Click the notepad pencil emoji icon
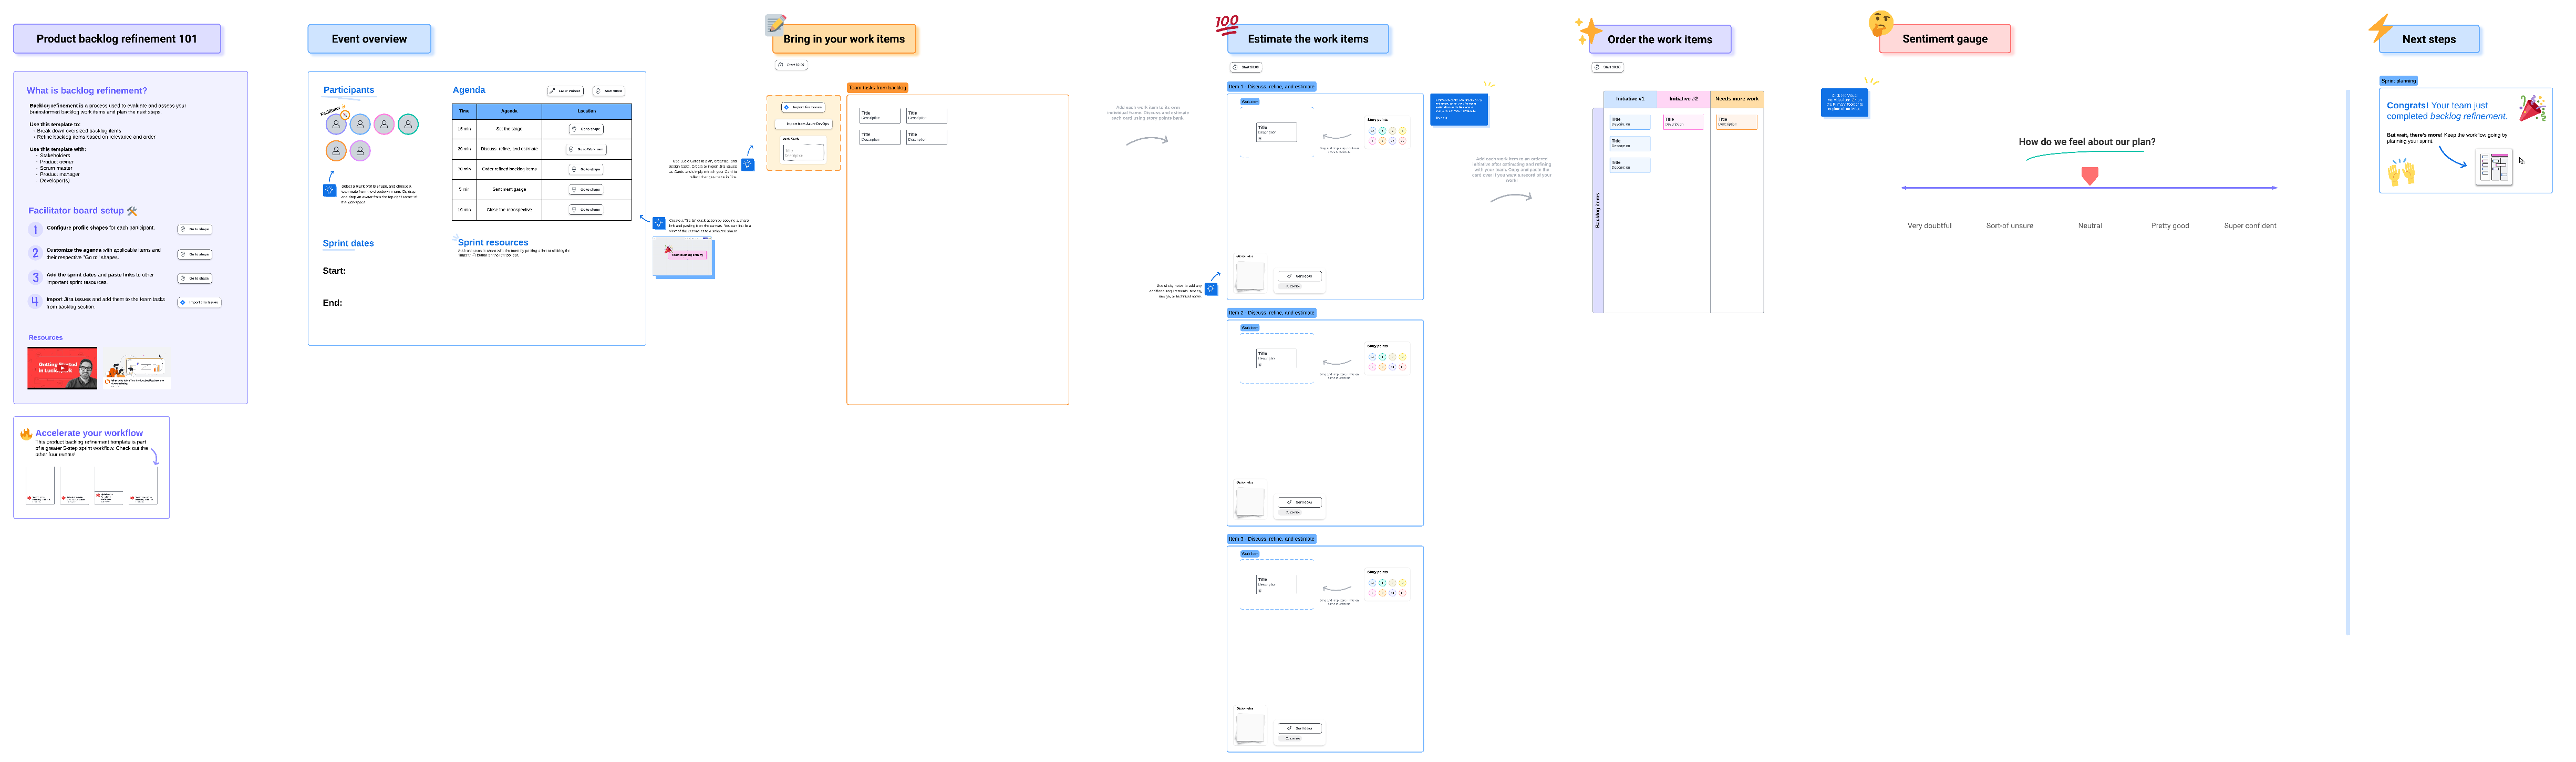Viewport: 2576px width, 762px height. coord(775,23)
